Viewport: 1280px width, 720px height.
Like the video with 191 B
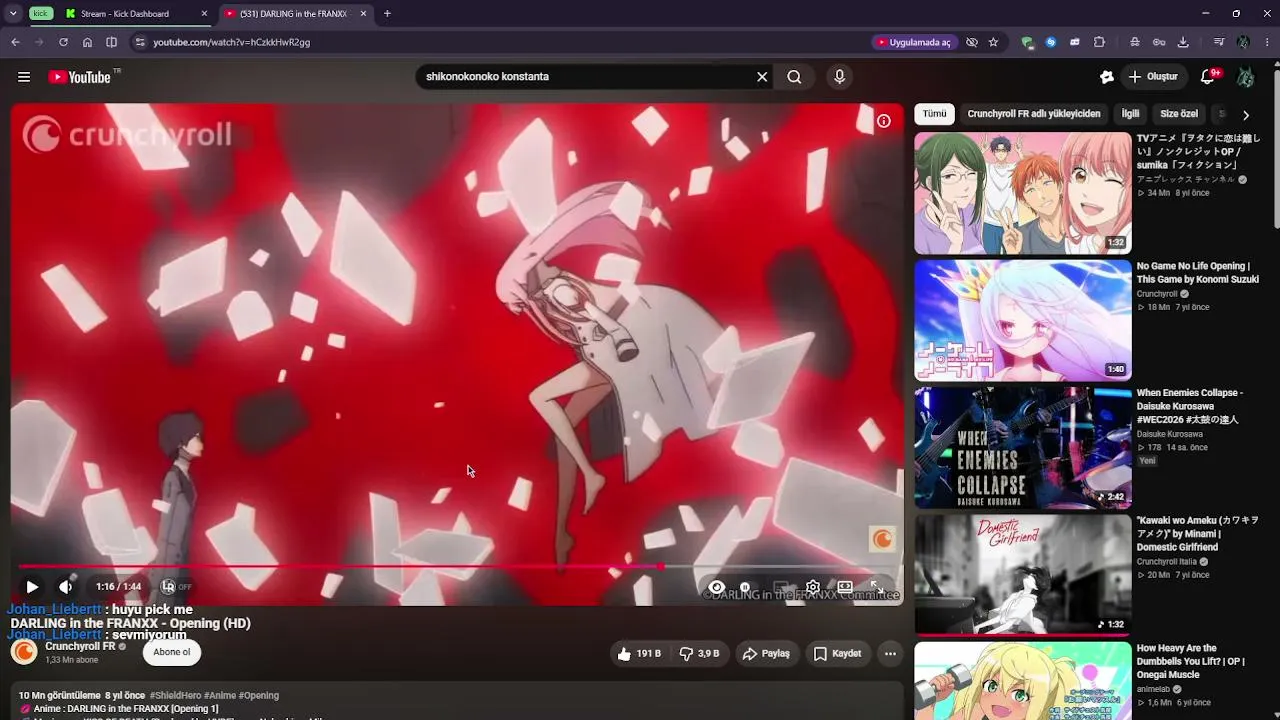tap(639, 654)
